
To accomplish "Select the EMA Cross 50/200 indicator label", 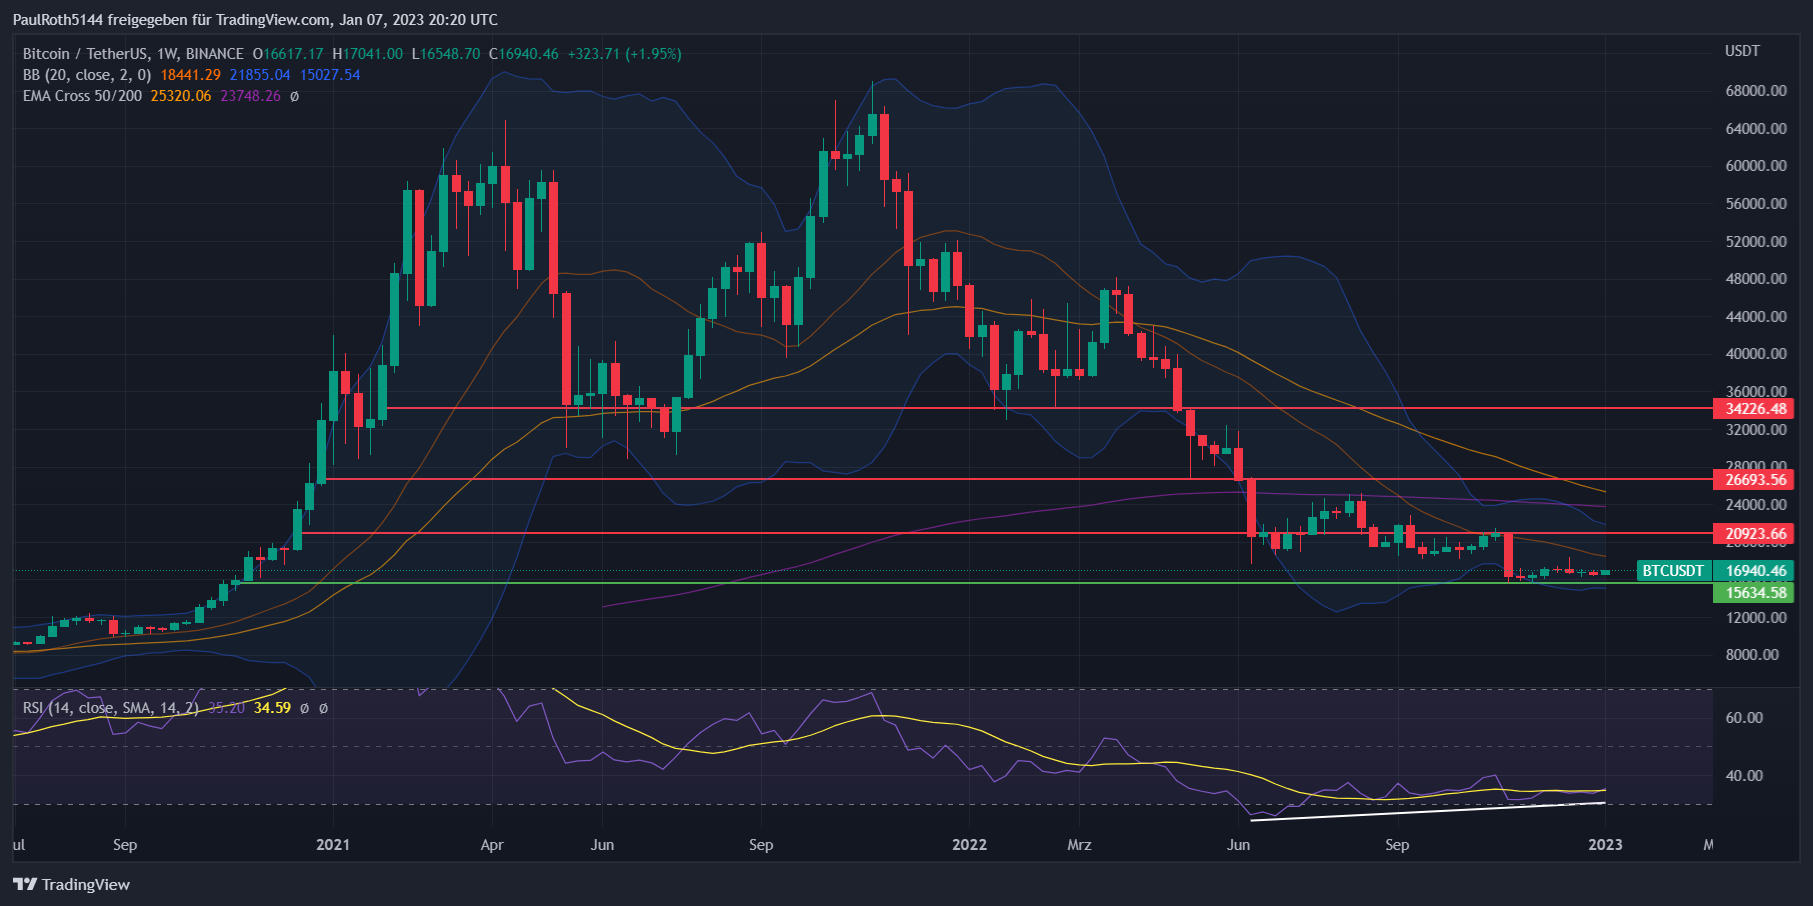I will pos(82,96).
